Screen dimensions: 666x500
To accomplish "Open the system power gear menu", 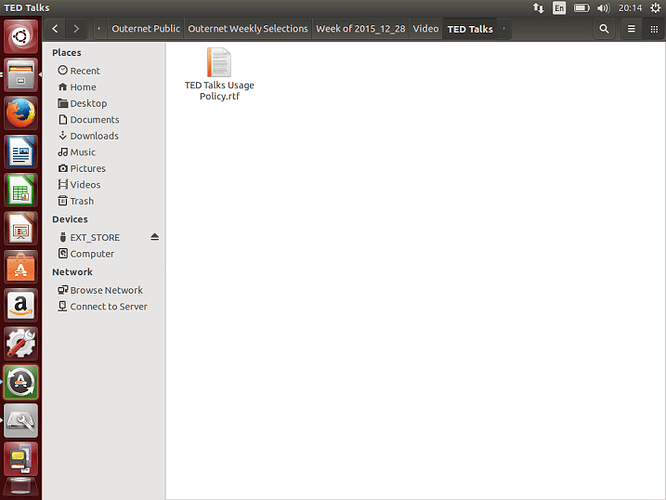I will click(x=655, y=8).
